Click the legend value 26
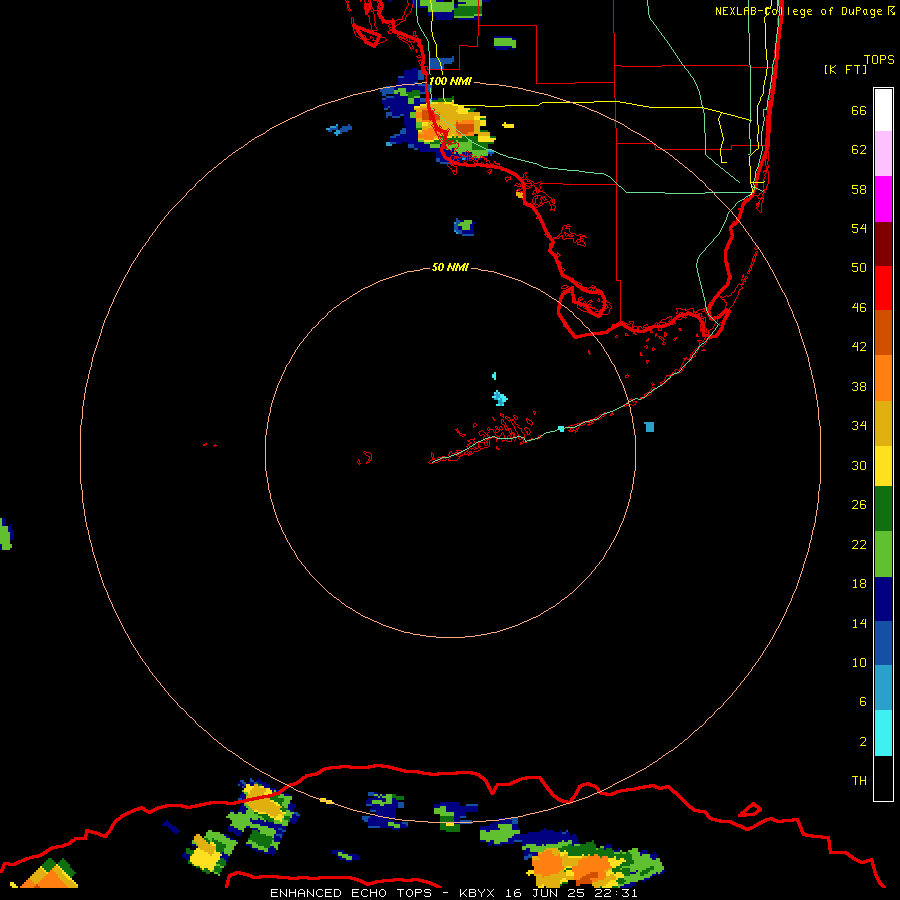This screenshot has width=900, height=900. pos(859,505)
